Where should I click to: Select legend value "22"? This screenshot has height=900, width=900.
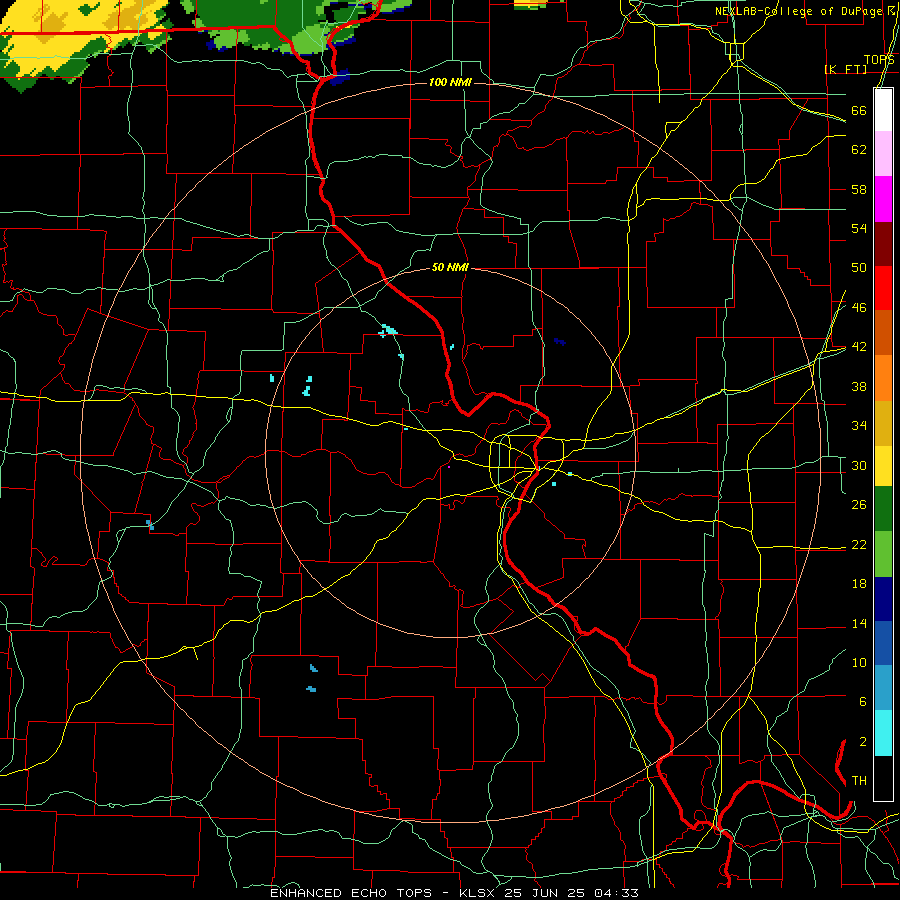[x=859, y=544]
